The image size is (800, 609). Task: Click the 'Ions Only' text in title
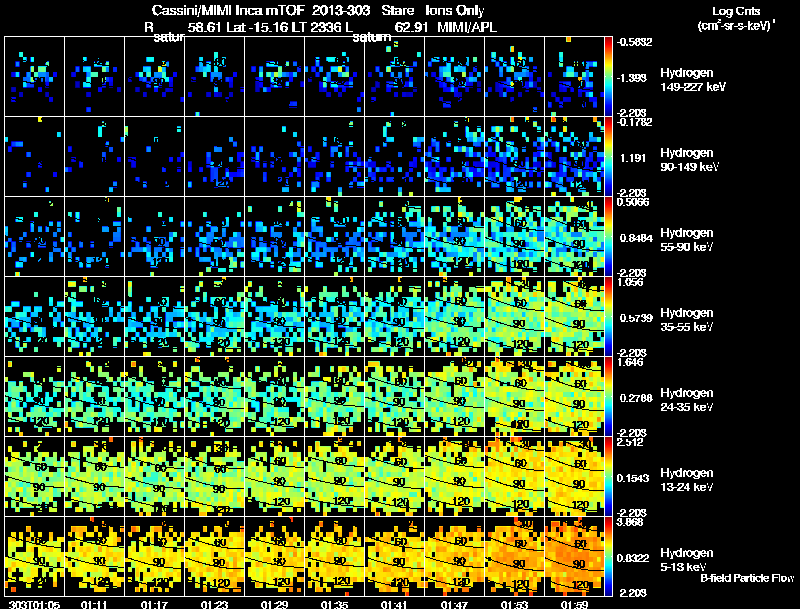pyautogui.click(x=455, y=10)
